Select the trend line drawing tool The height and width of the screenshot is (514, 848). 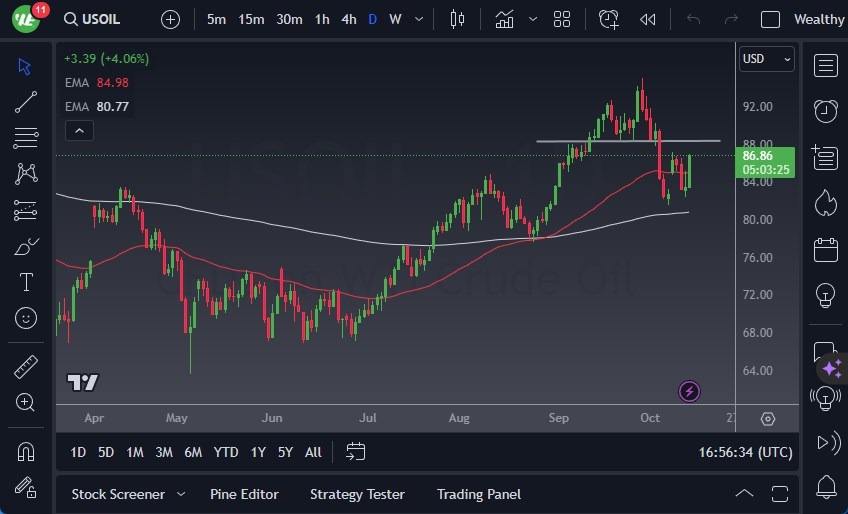(26, 101)
